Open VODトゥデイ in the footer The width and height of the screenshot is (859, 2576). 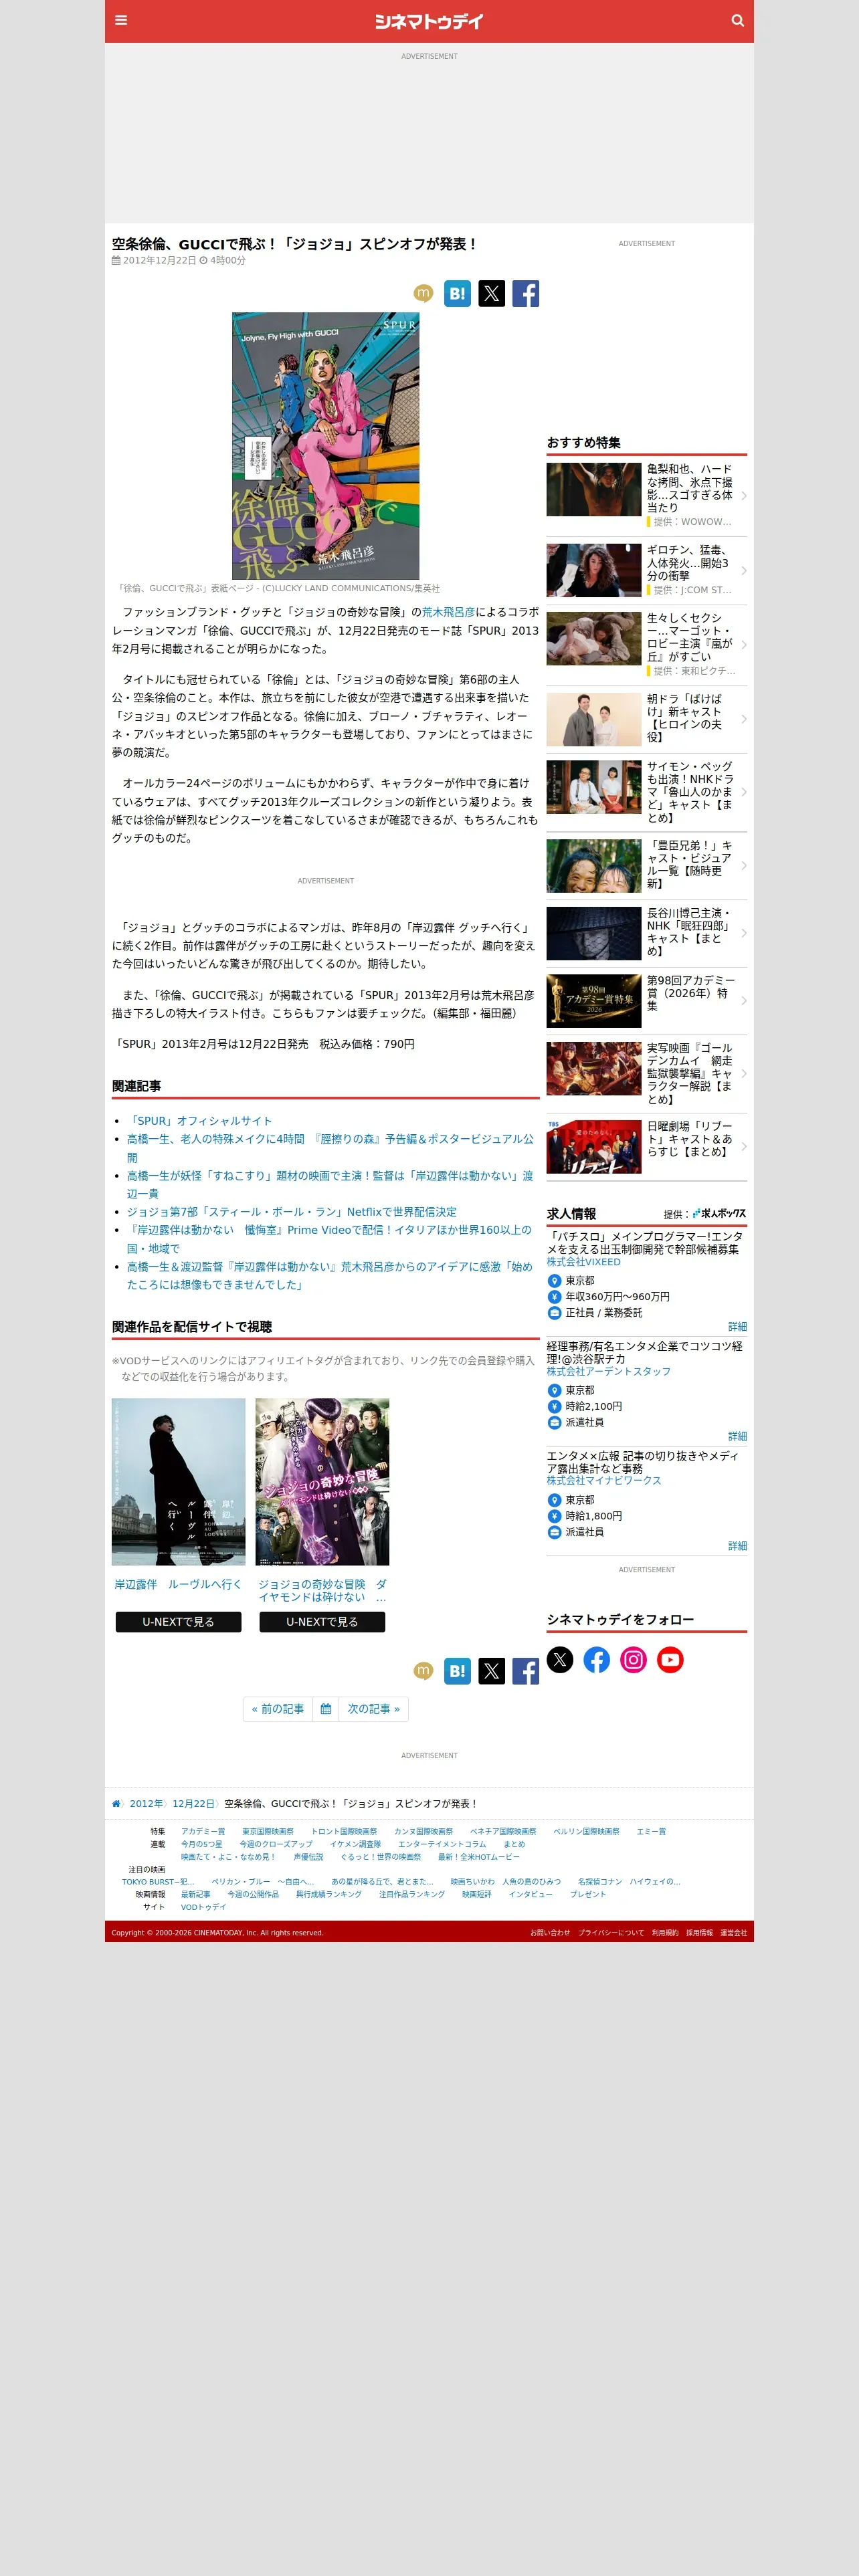tap(203, 1907)
